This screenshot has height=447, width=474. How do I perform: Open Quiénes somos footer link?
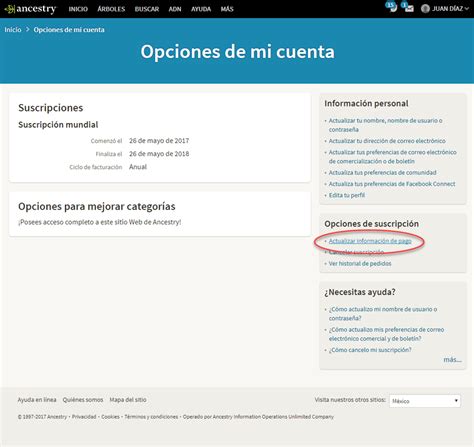[x=83, y=400]
